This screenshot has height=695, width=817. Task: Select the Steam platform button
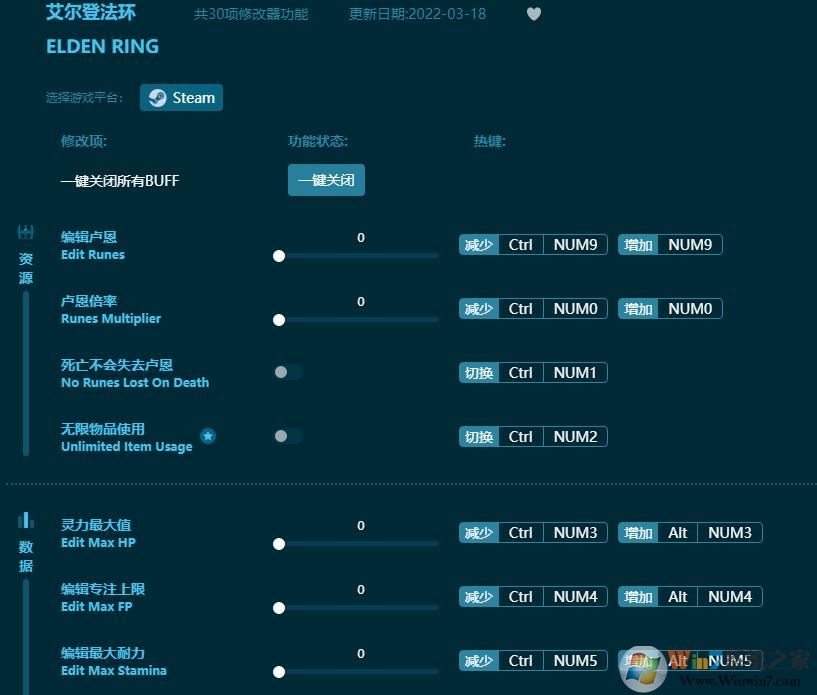[x=181, y=97]
